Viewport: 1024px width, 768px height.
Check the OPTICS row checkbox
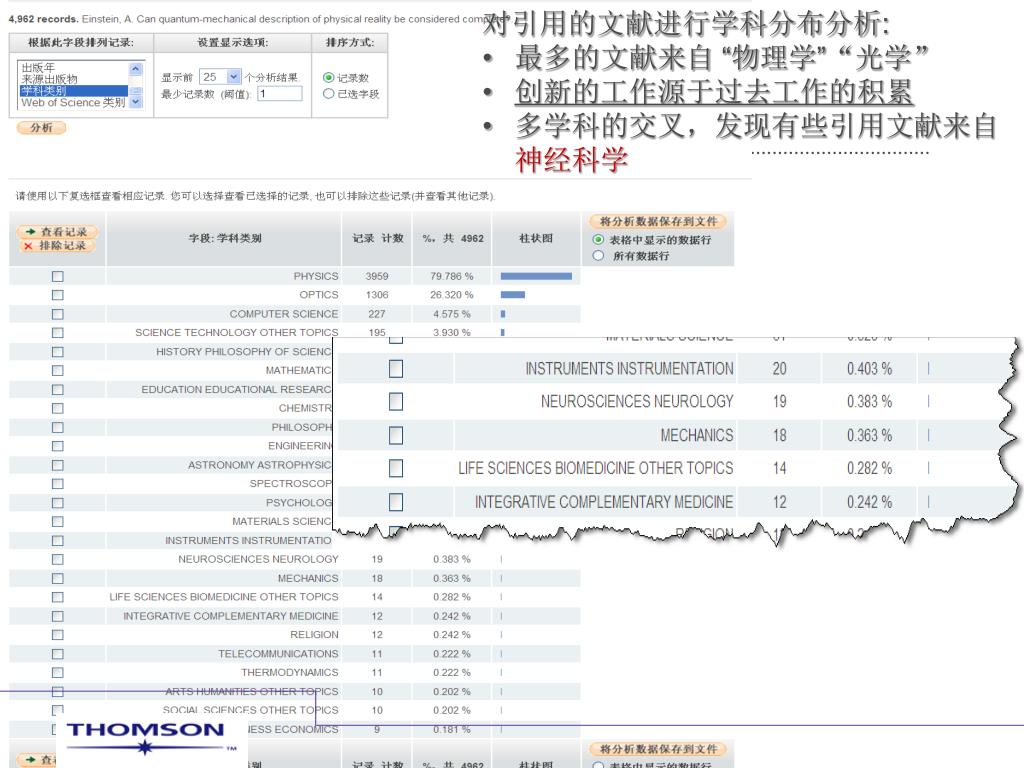[x=57, y=295]
